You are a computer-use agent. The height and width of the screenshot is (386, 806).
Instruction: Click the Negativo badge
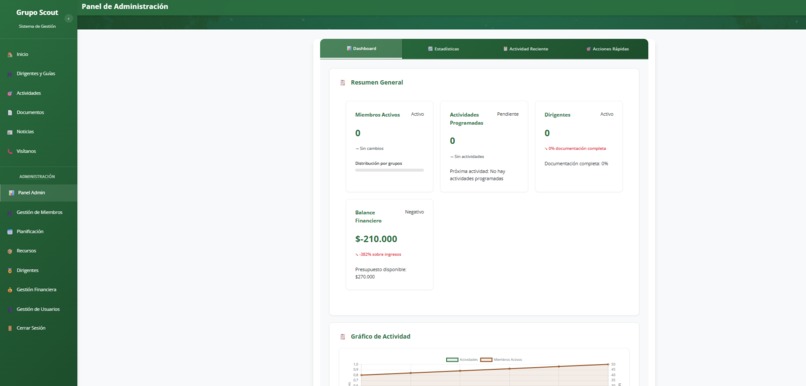pyautogui.click(x=414, y=212)
